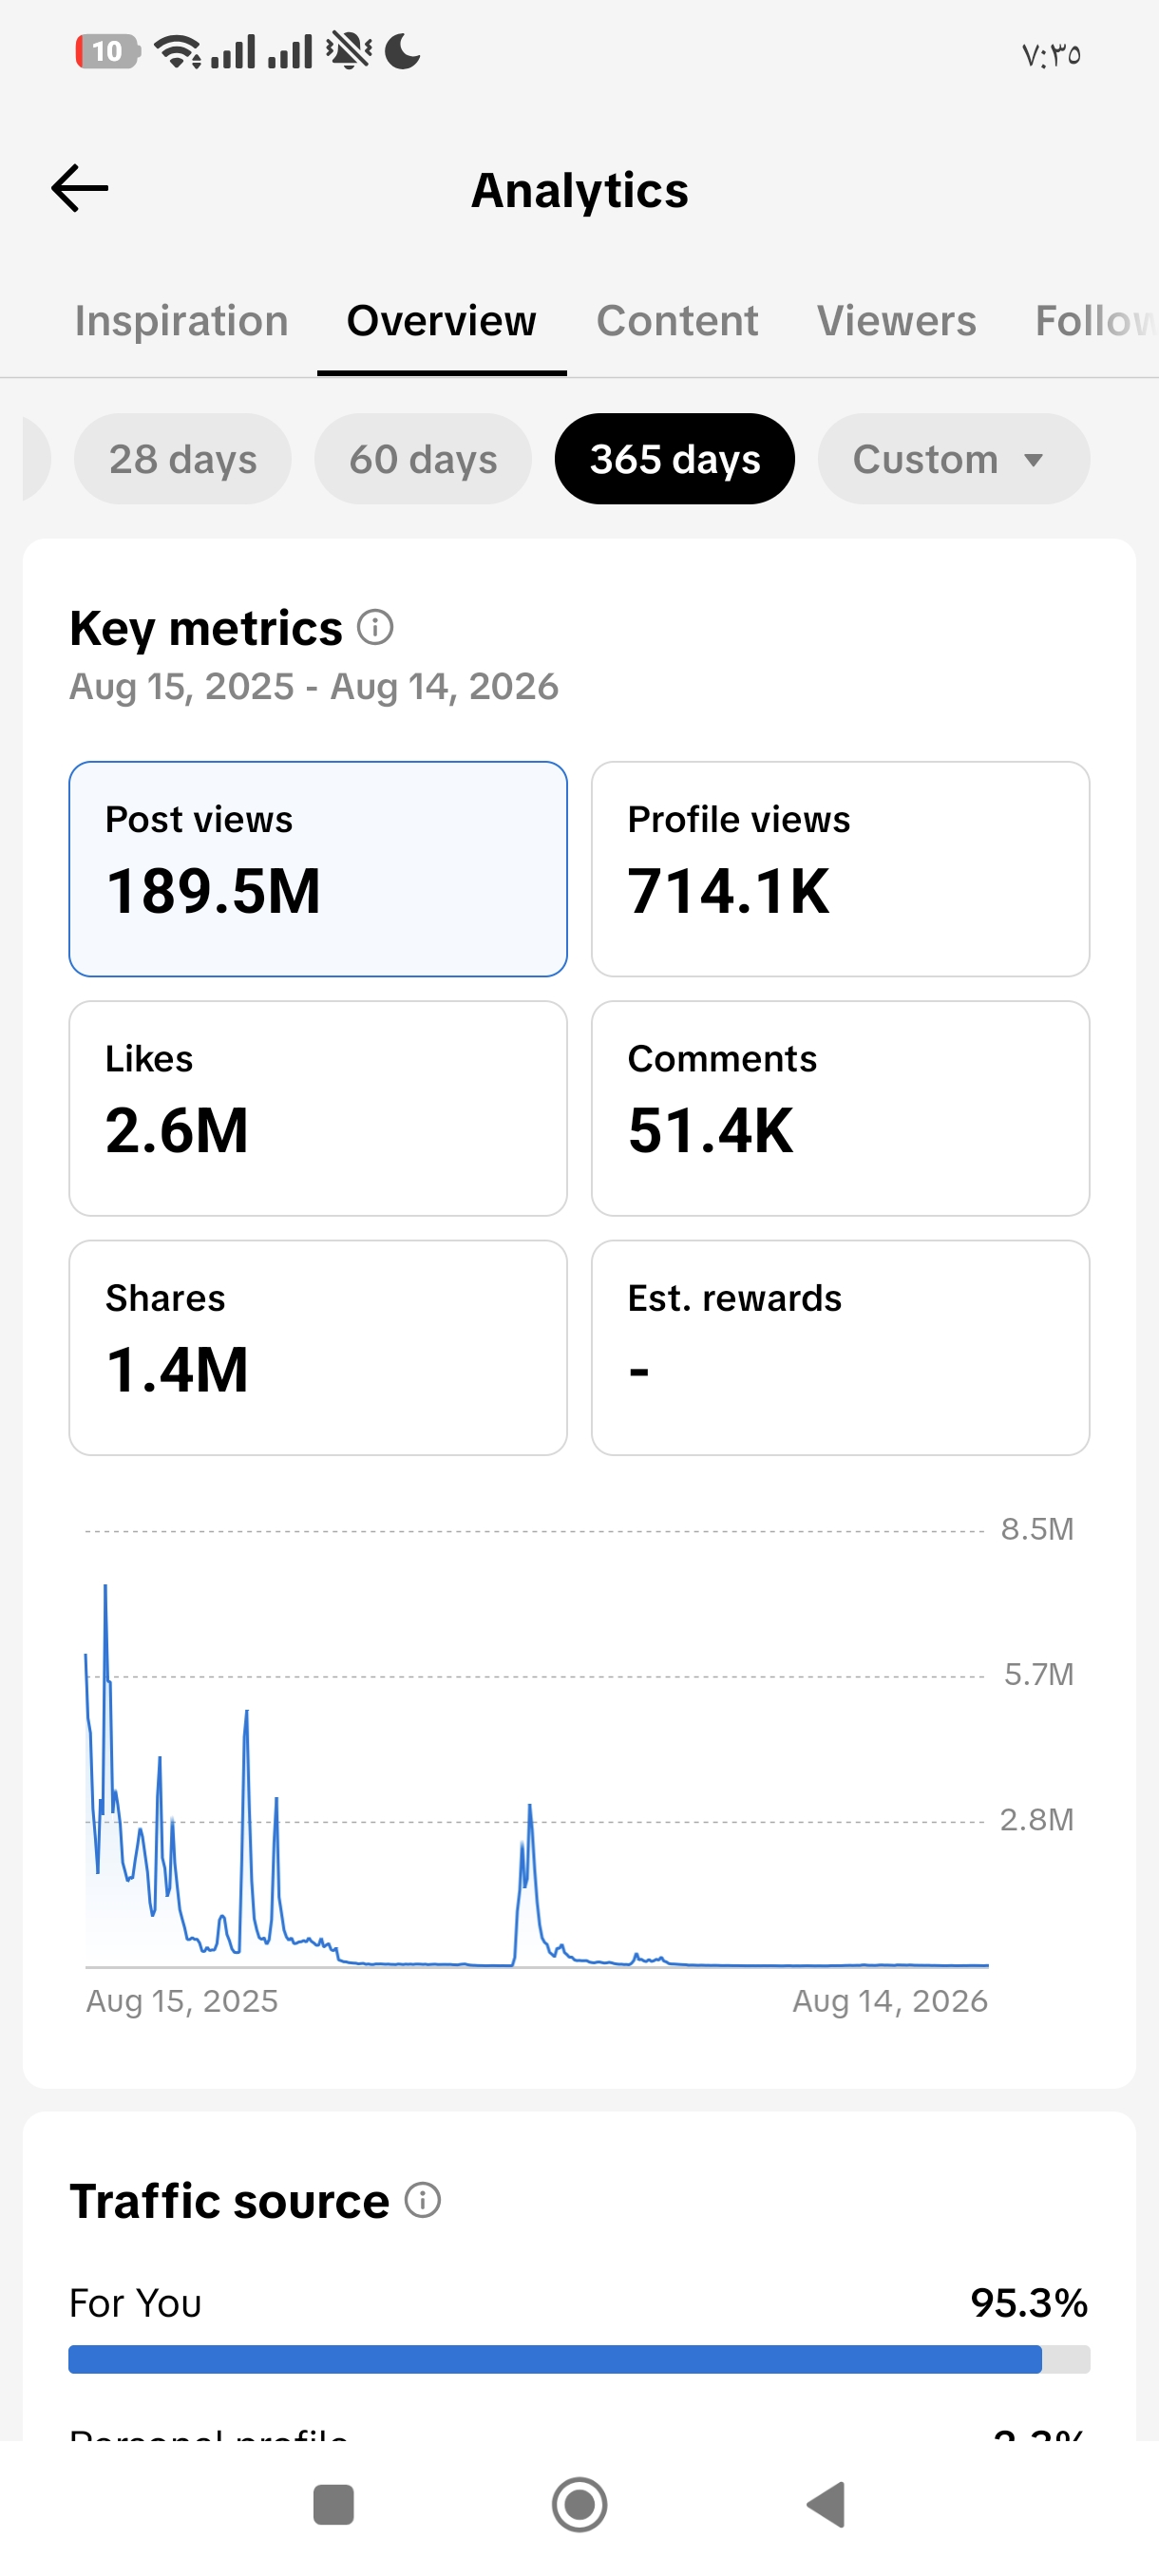Tap the Android home button

579,2504
